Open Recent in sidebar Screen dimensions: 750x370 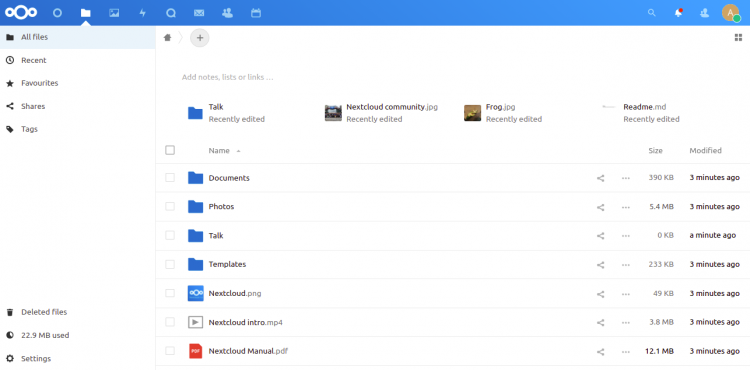click(77, 60)
